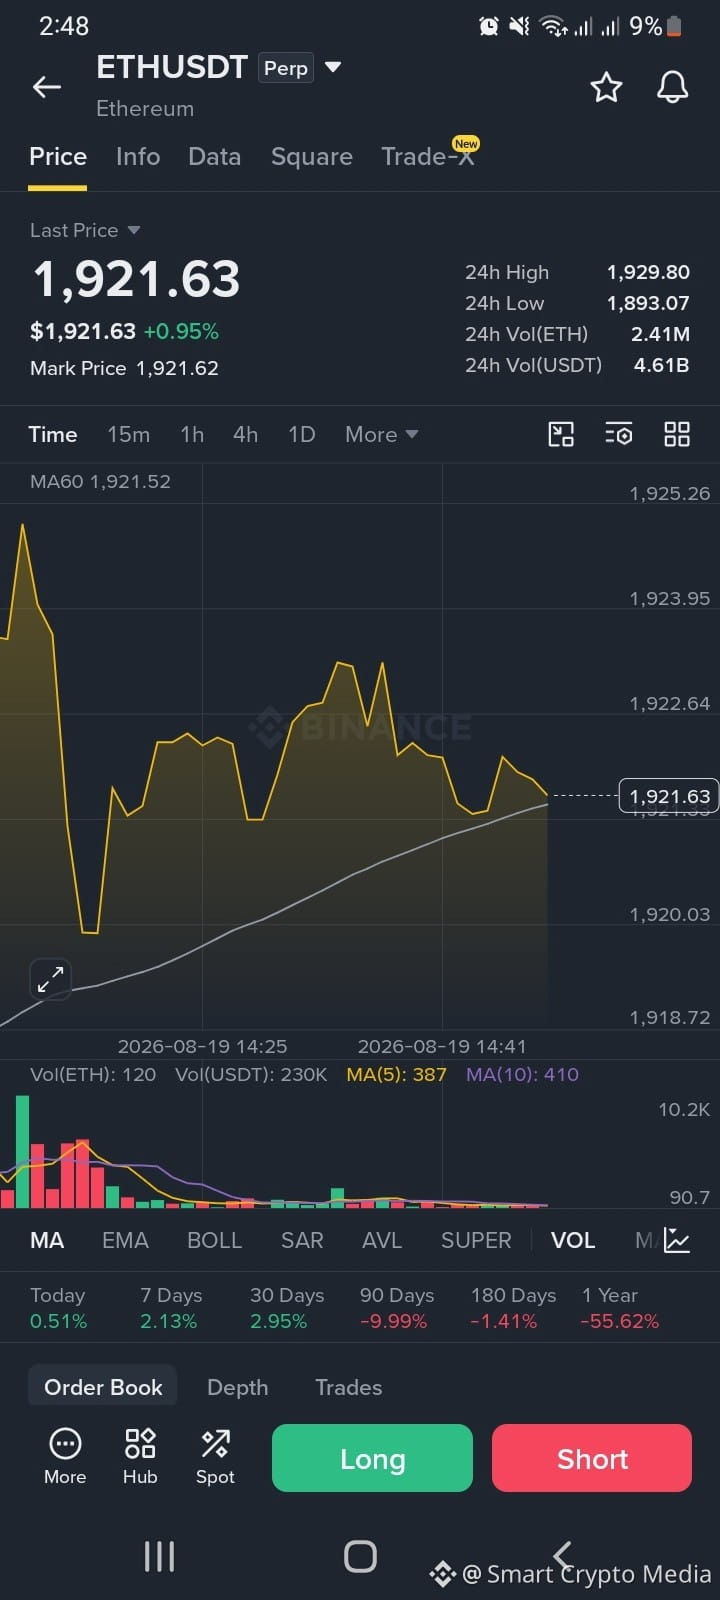Click the 1 Year -55.62% performance
The width and height of the screenshot is (720, 1600).
(x=620, y=1308)
